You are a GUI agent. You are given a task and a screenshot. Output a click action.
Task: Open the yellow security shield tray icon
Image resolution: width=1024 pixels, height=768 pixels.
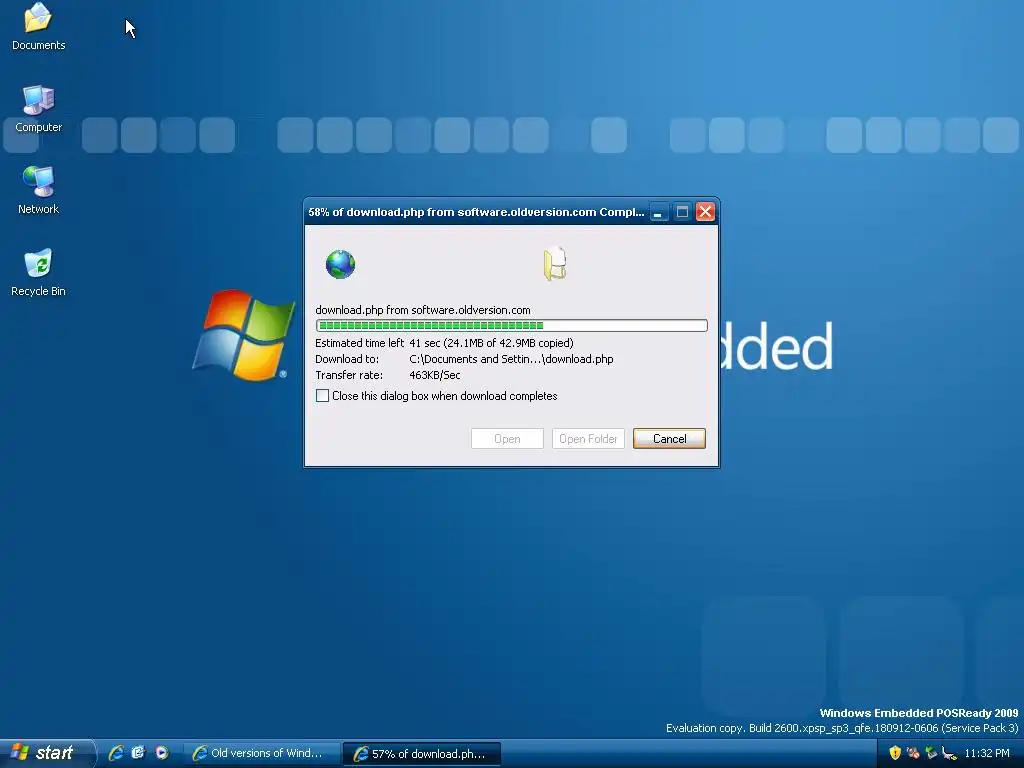tap(895, 753)
